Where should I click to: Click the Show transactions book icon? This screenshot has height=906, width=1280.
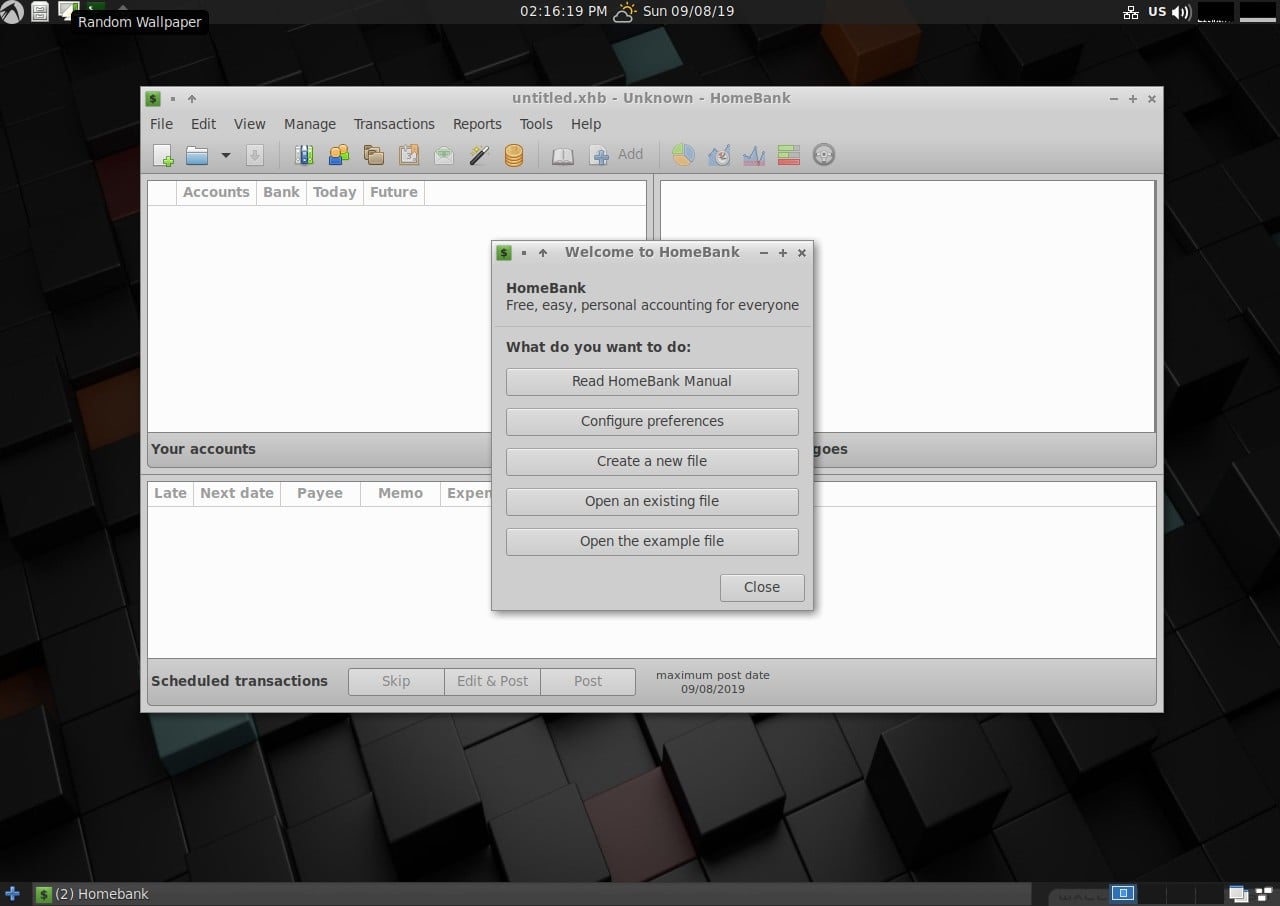click(563, 155)
